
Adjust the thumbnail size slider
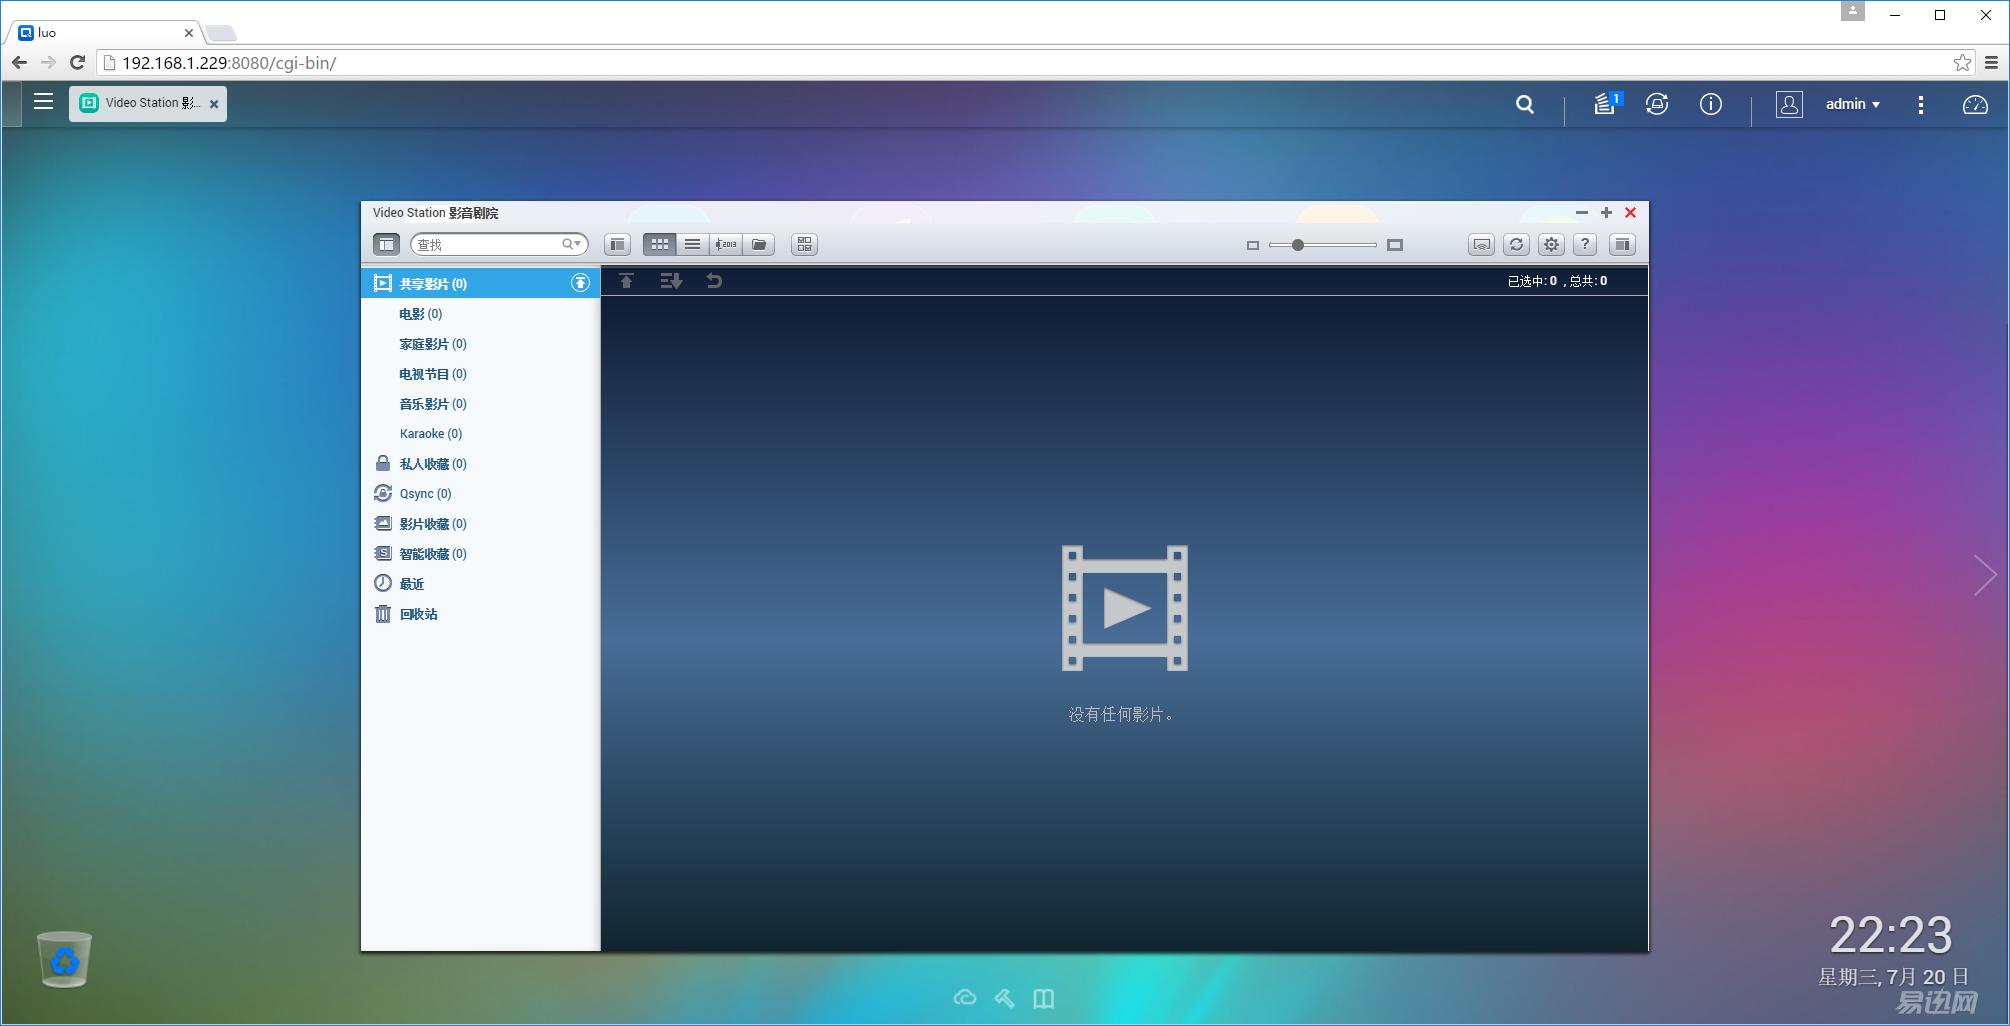[x=1297, y=245]
